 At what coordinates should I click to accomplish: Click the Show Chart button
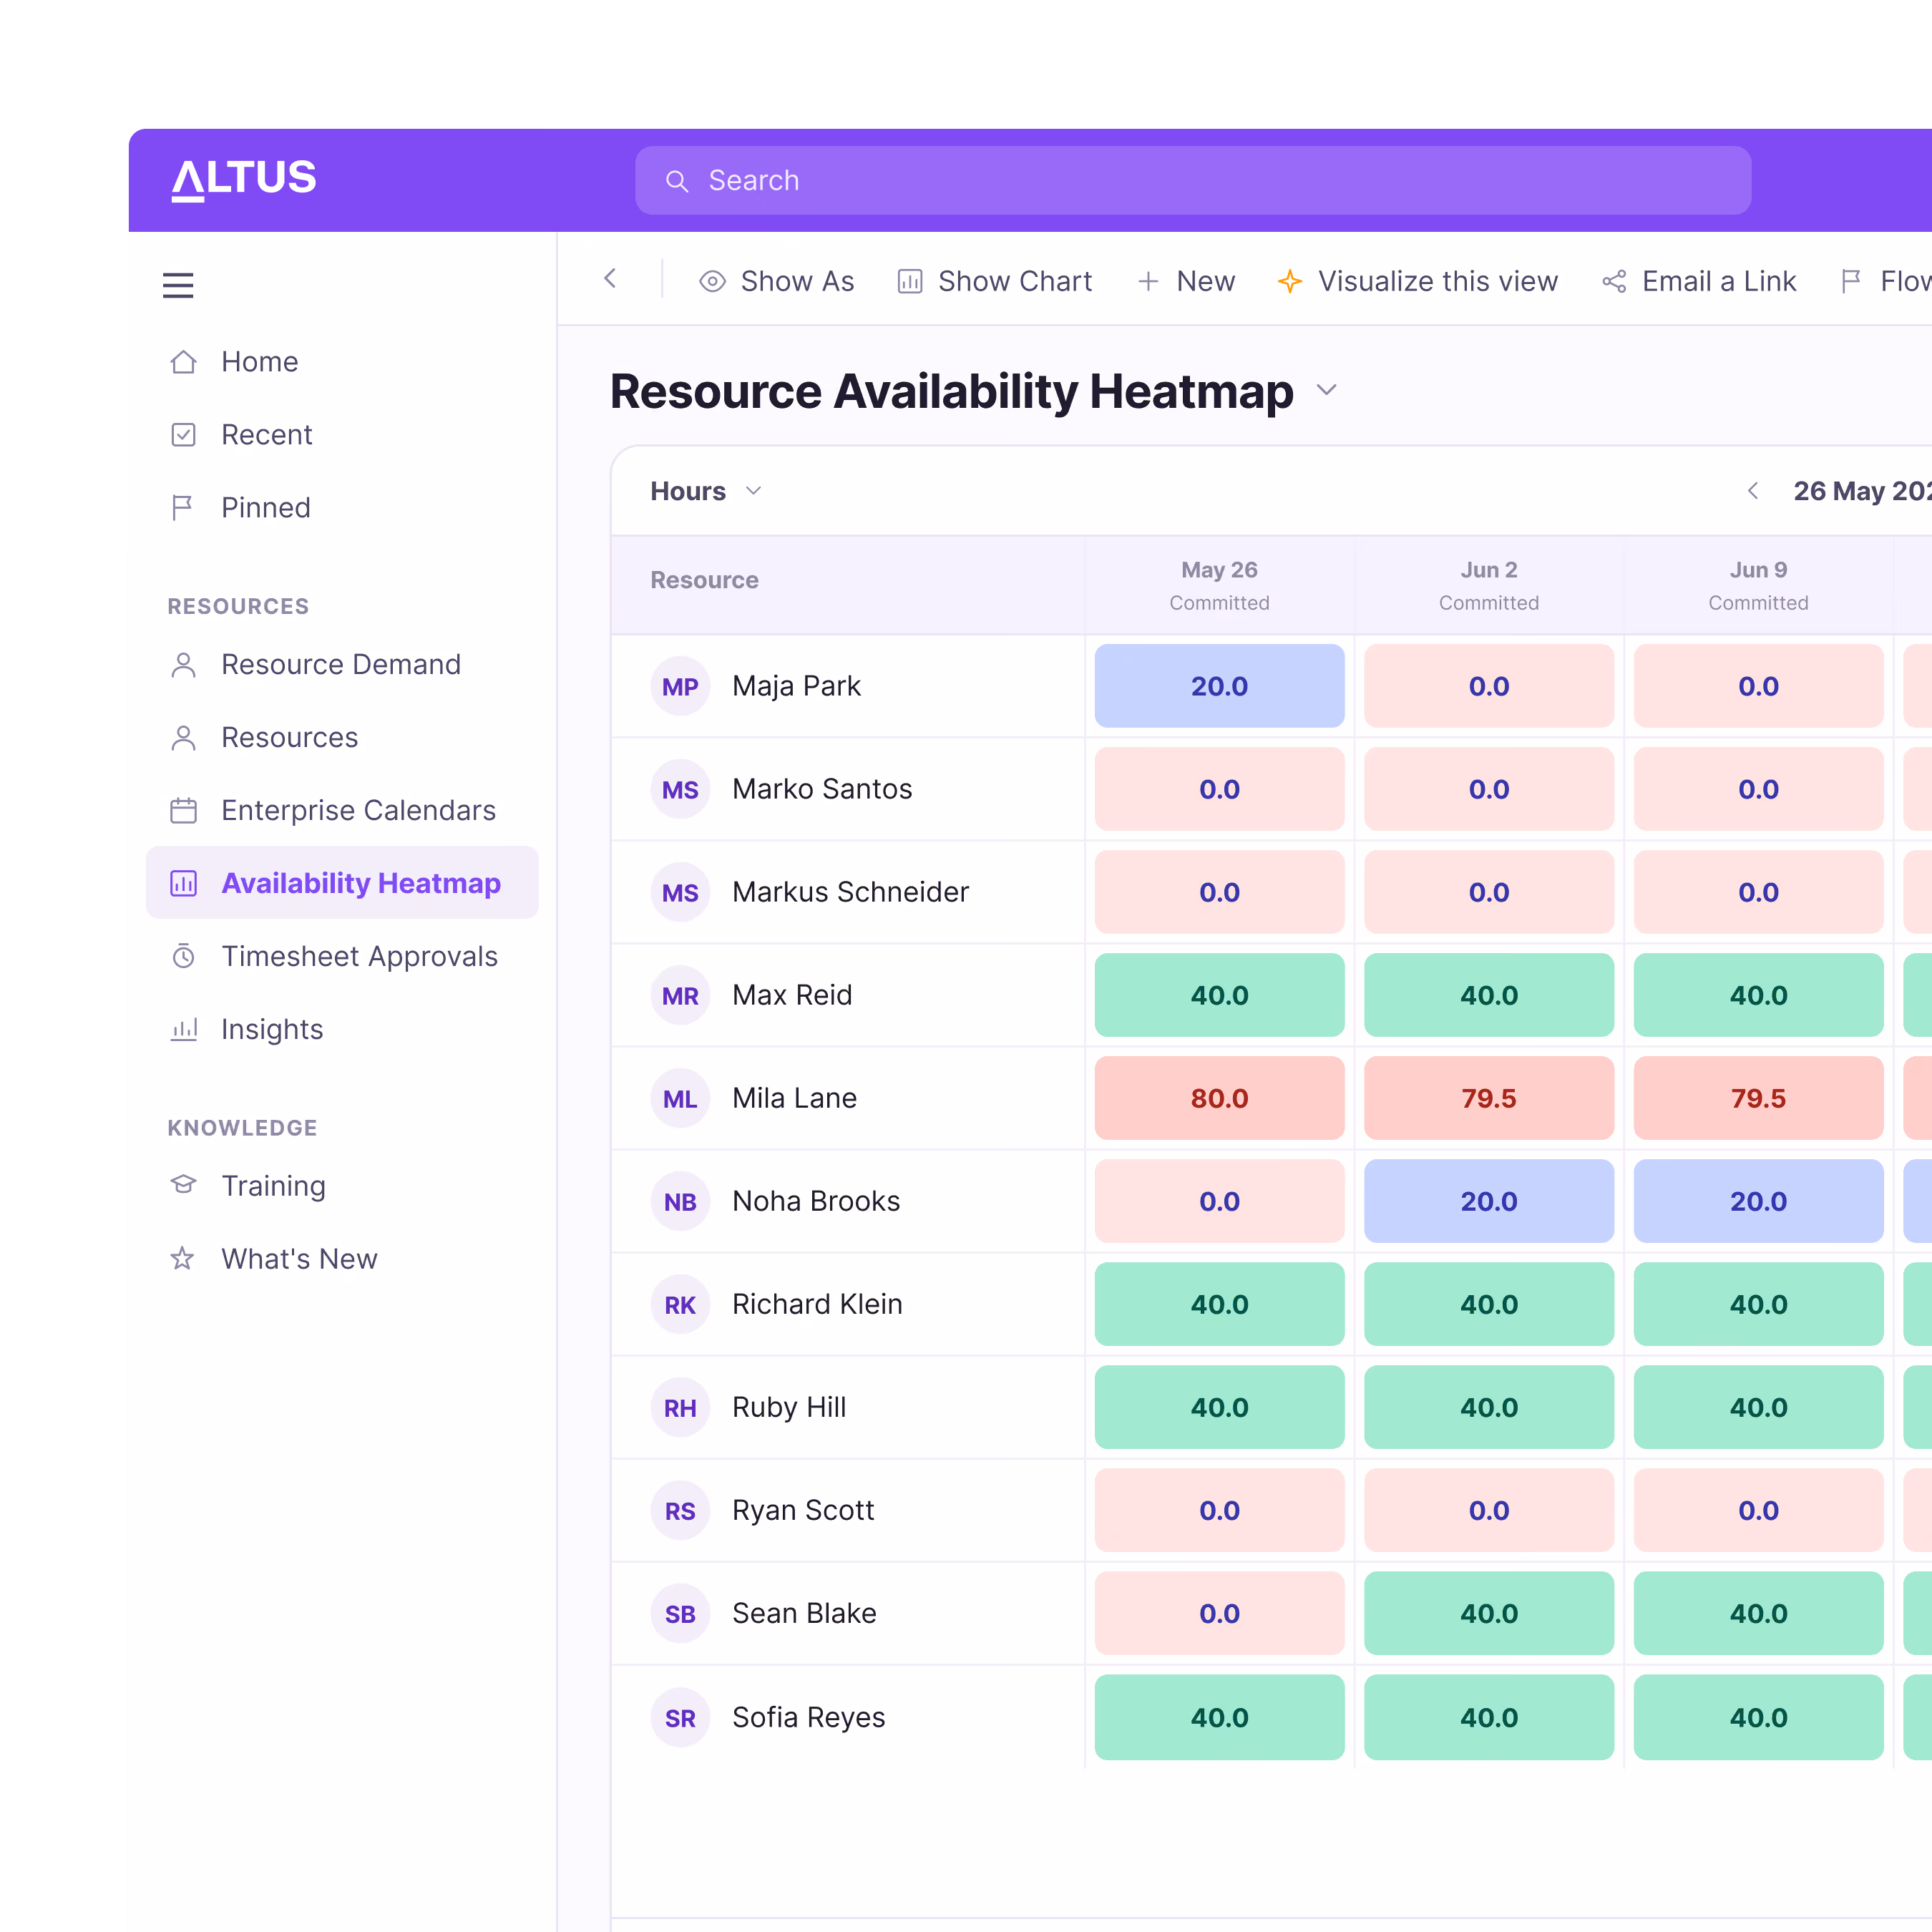coord(994,281)
